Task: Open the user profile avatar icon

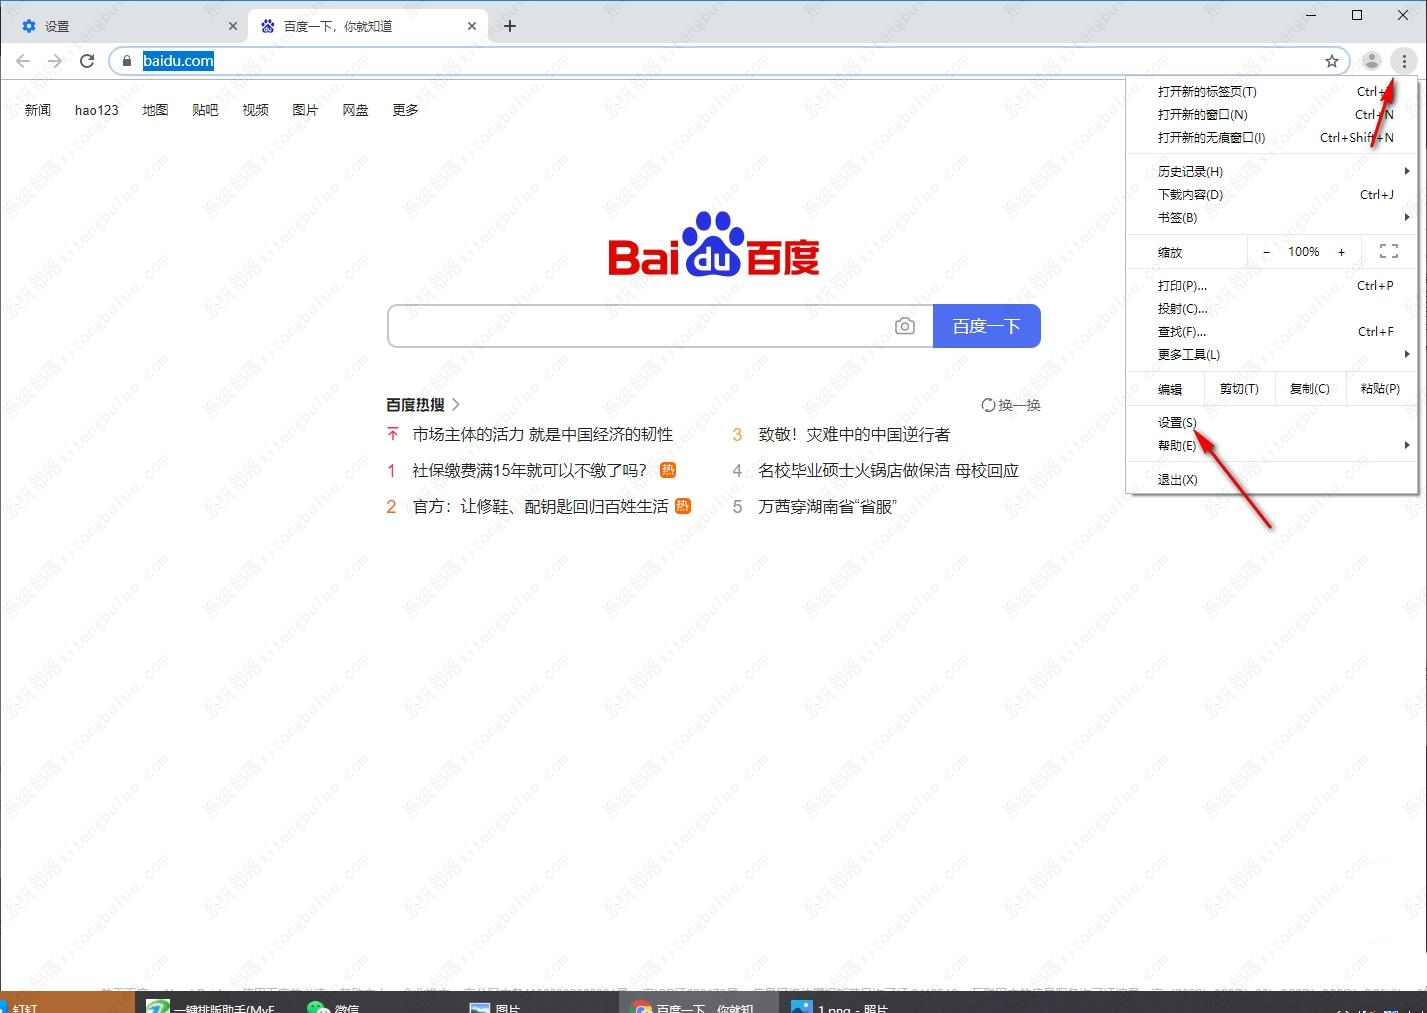Action: (1372, 61)
